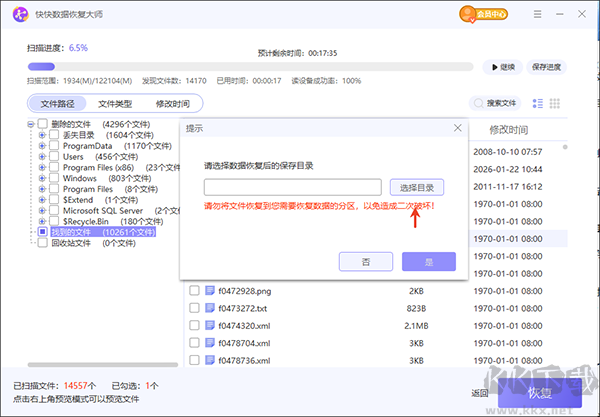This screenshot has height=417, width=600.
Task: Click the tree horizontal scrollbar
Action: point(103,365)
